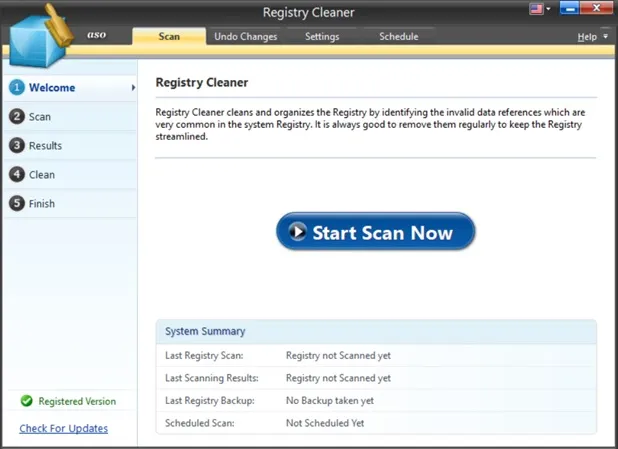Select step 5 Finish in sidebar
Image resolution: width=618 pixels, height=449 pixels.
(x=71, y=203)
